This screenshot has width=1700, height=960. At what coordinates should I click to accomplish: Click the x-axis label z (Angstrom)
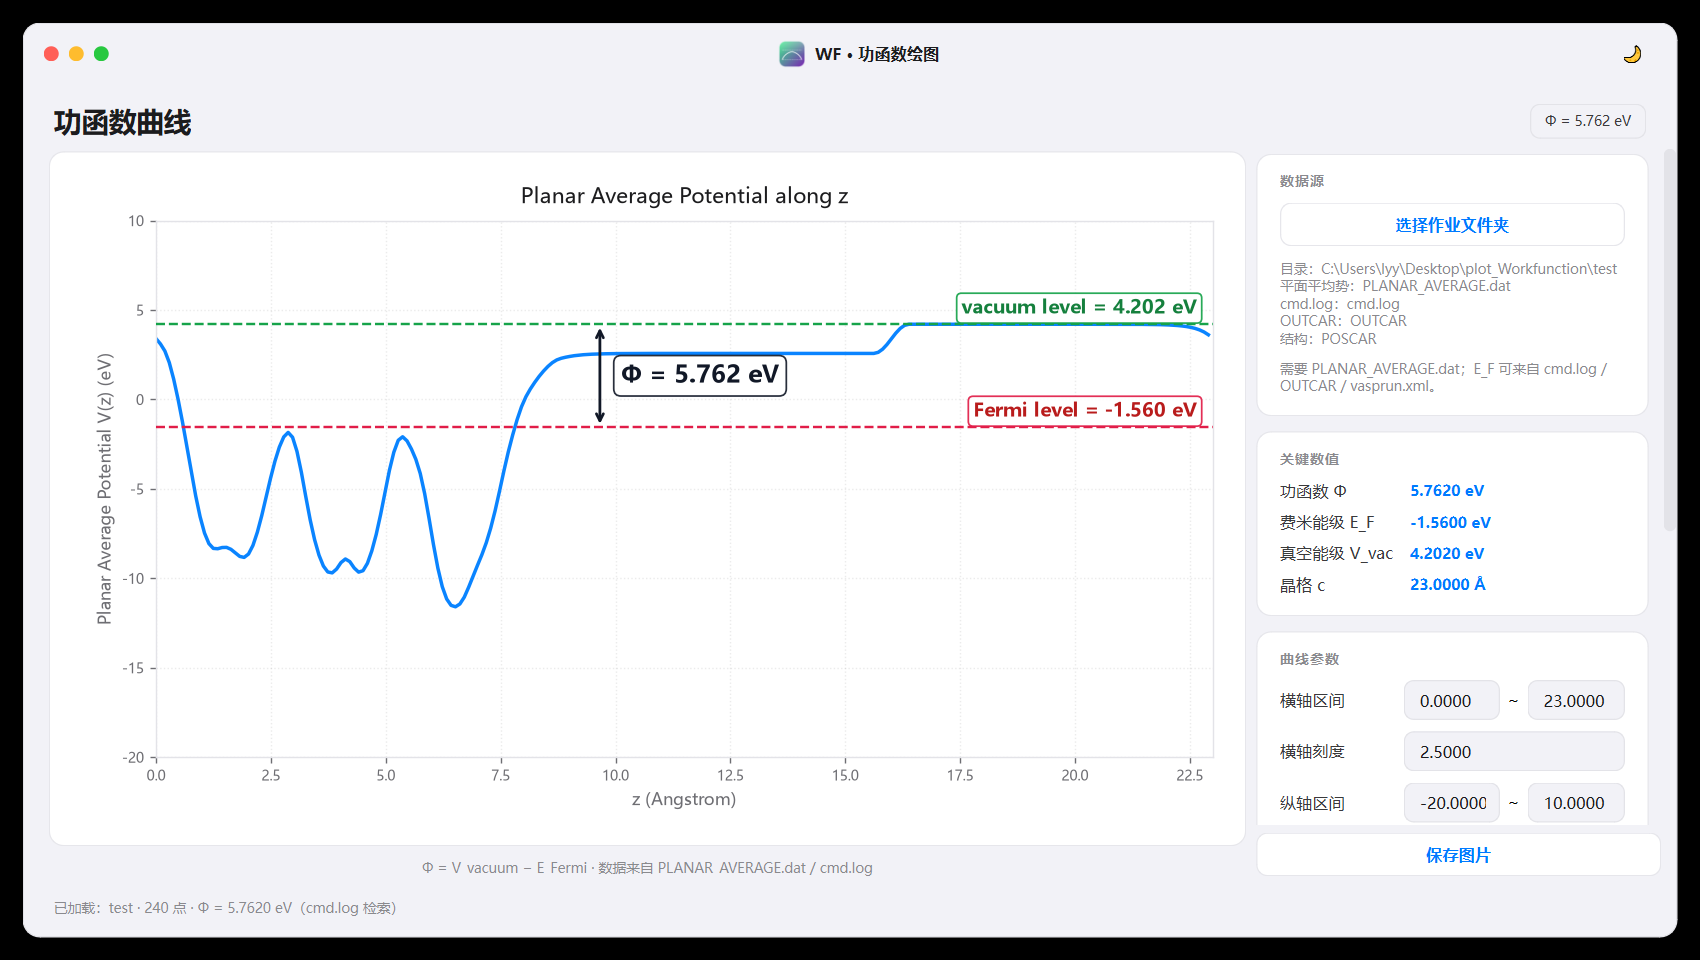coord(684,799)
